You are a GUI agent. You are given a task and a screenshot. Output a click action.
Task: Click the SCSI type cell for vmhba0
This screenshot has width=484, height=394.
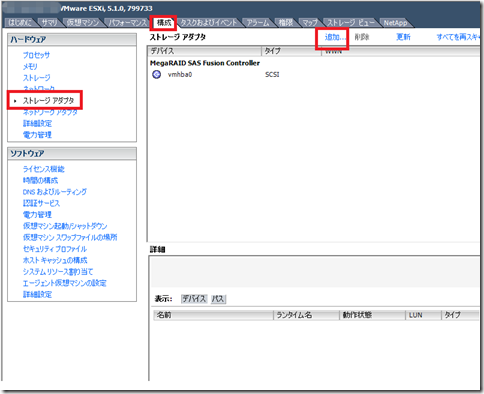(272, 74)
